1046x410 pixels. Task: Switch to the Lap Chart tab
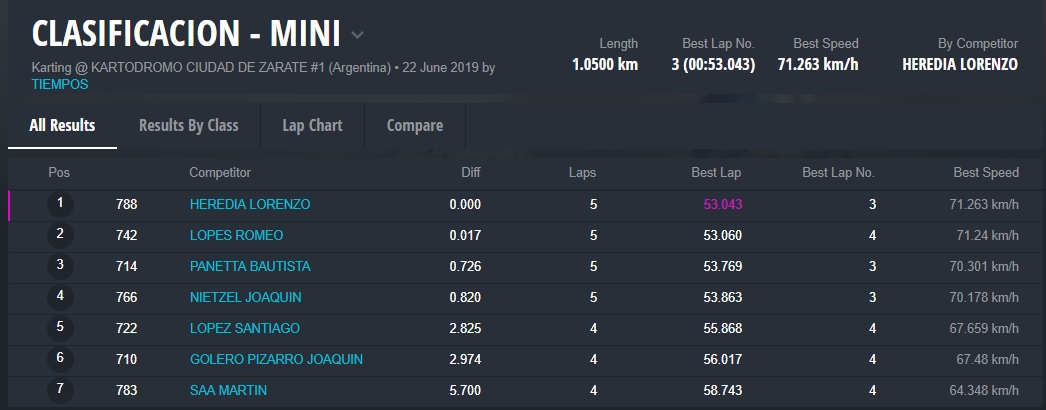[312, 125]
